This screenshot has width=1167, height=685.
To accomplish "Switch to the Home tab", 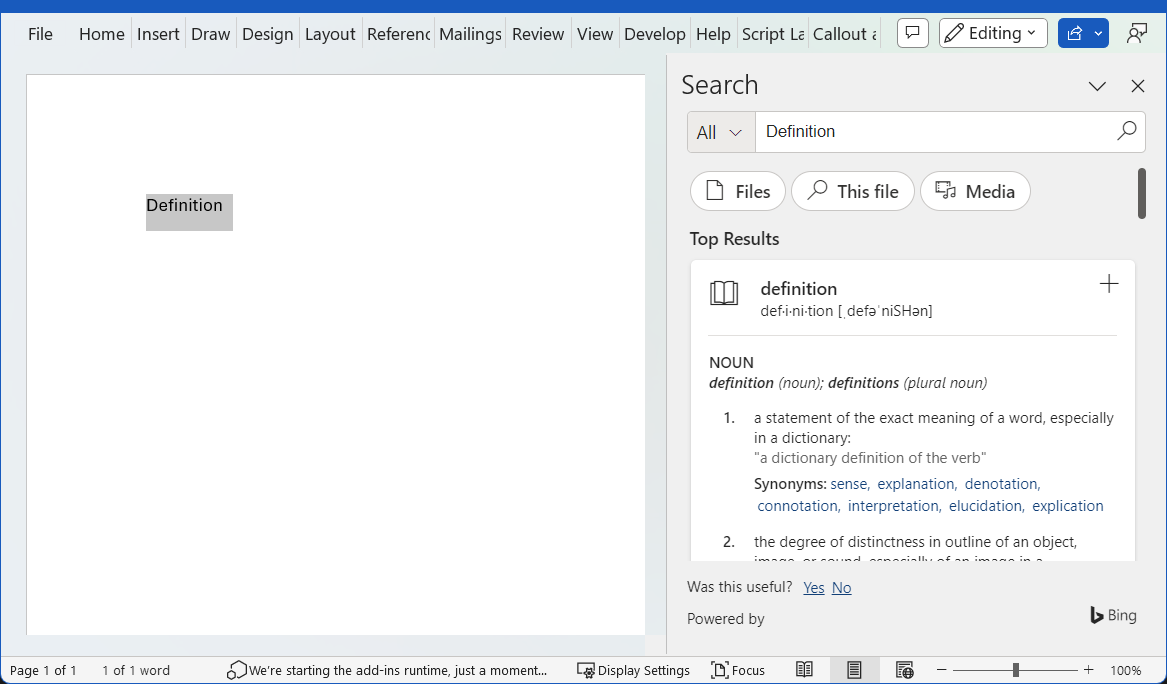I will (101, 34).
